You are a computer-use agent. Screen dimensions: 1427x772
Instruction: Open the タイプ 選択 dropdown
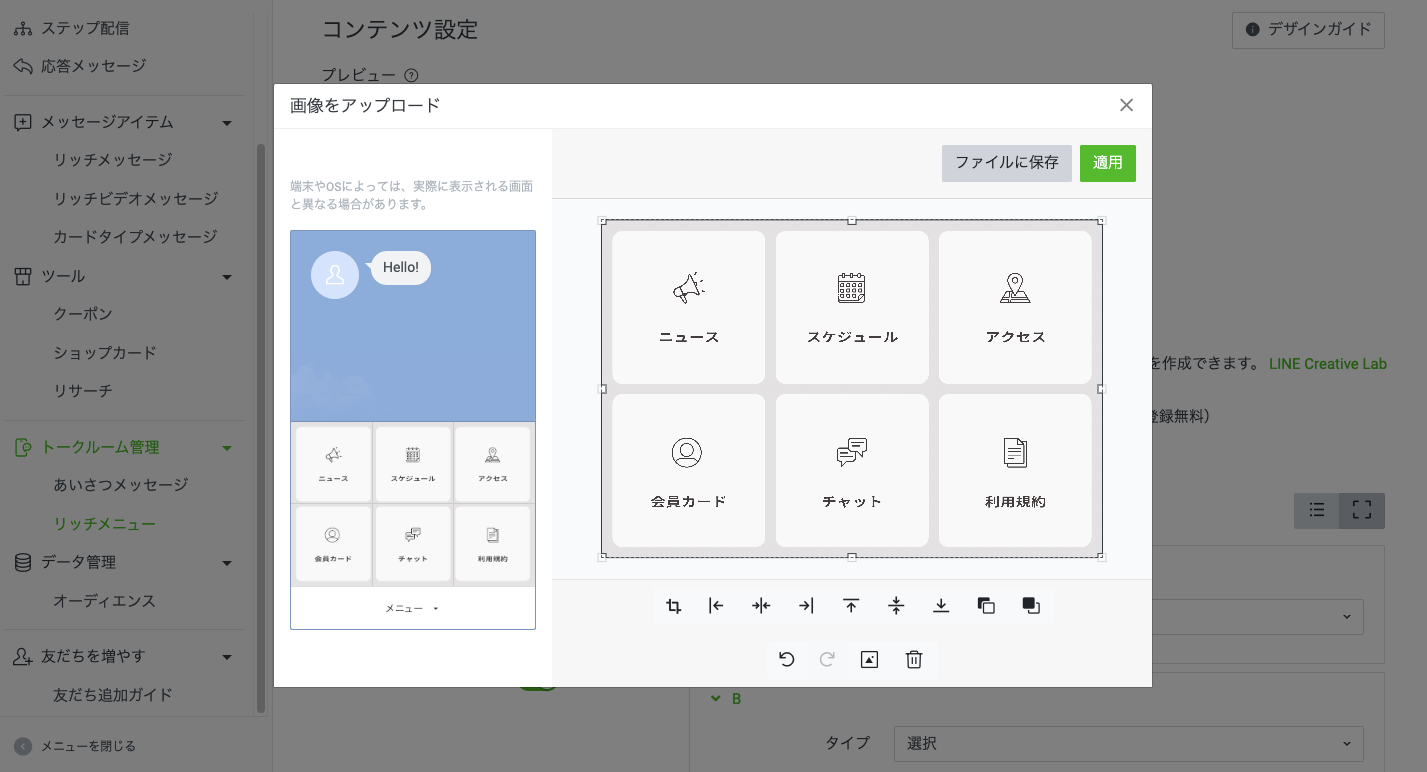coord(1129,744)
